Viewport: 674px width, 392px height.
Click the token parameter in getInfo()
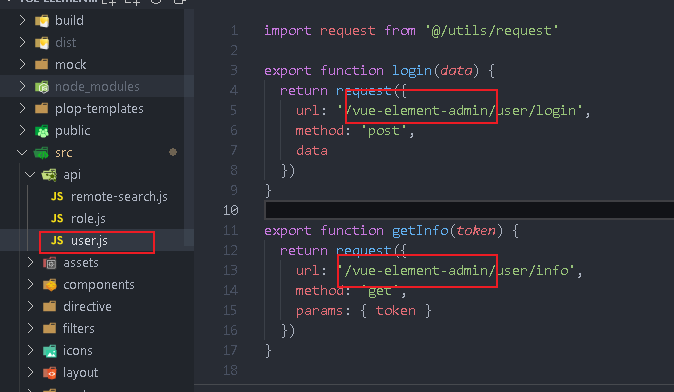[476, 231]
